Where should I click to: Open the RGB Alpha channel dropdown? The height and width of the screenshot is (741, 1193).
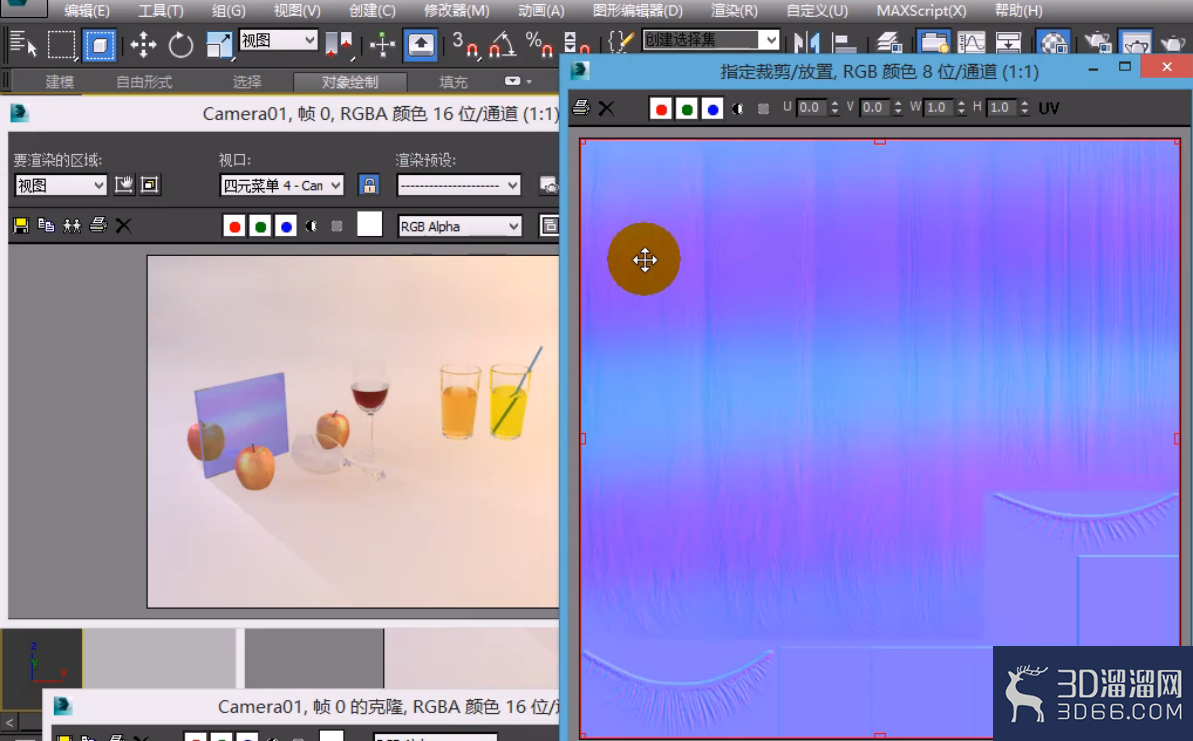tap(460, 226)
